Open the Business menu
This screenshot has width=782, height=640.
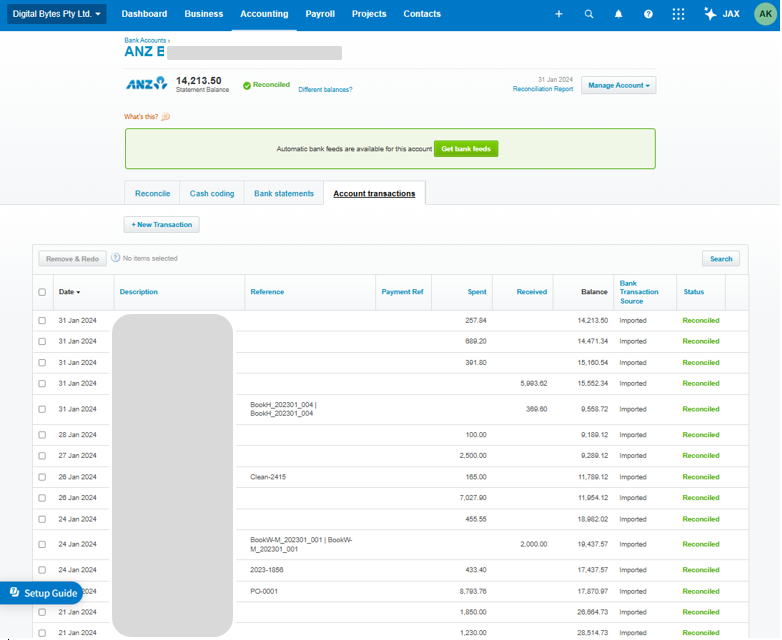point(203,14)
